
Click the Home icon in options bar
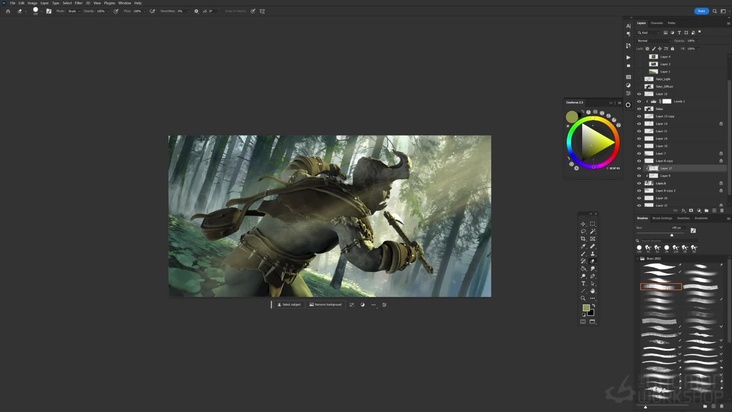[x=8, y=11]
